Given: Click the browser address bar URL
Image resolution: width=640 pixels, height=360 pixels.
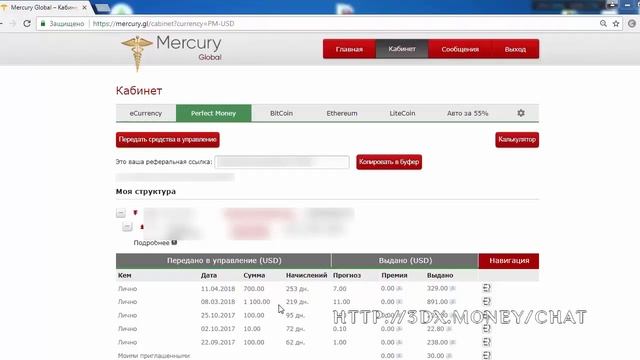Looking at the screenshot, I should [x=163, y=24].
